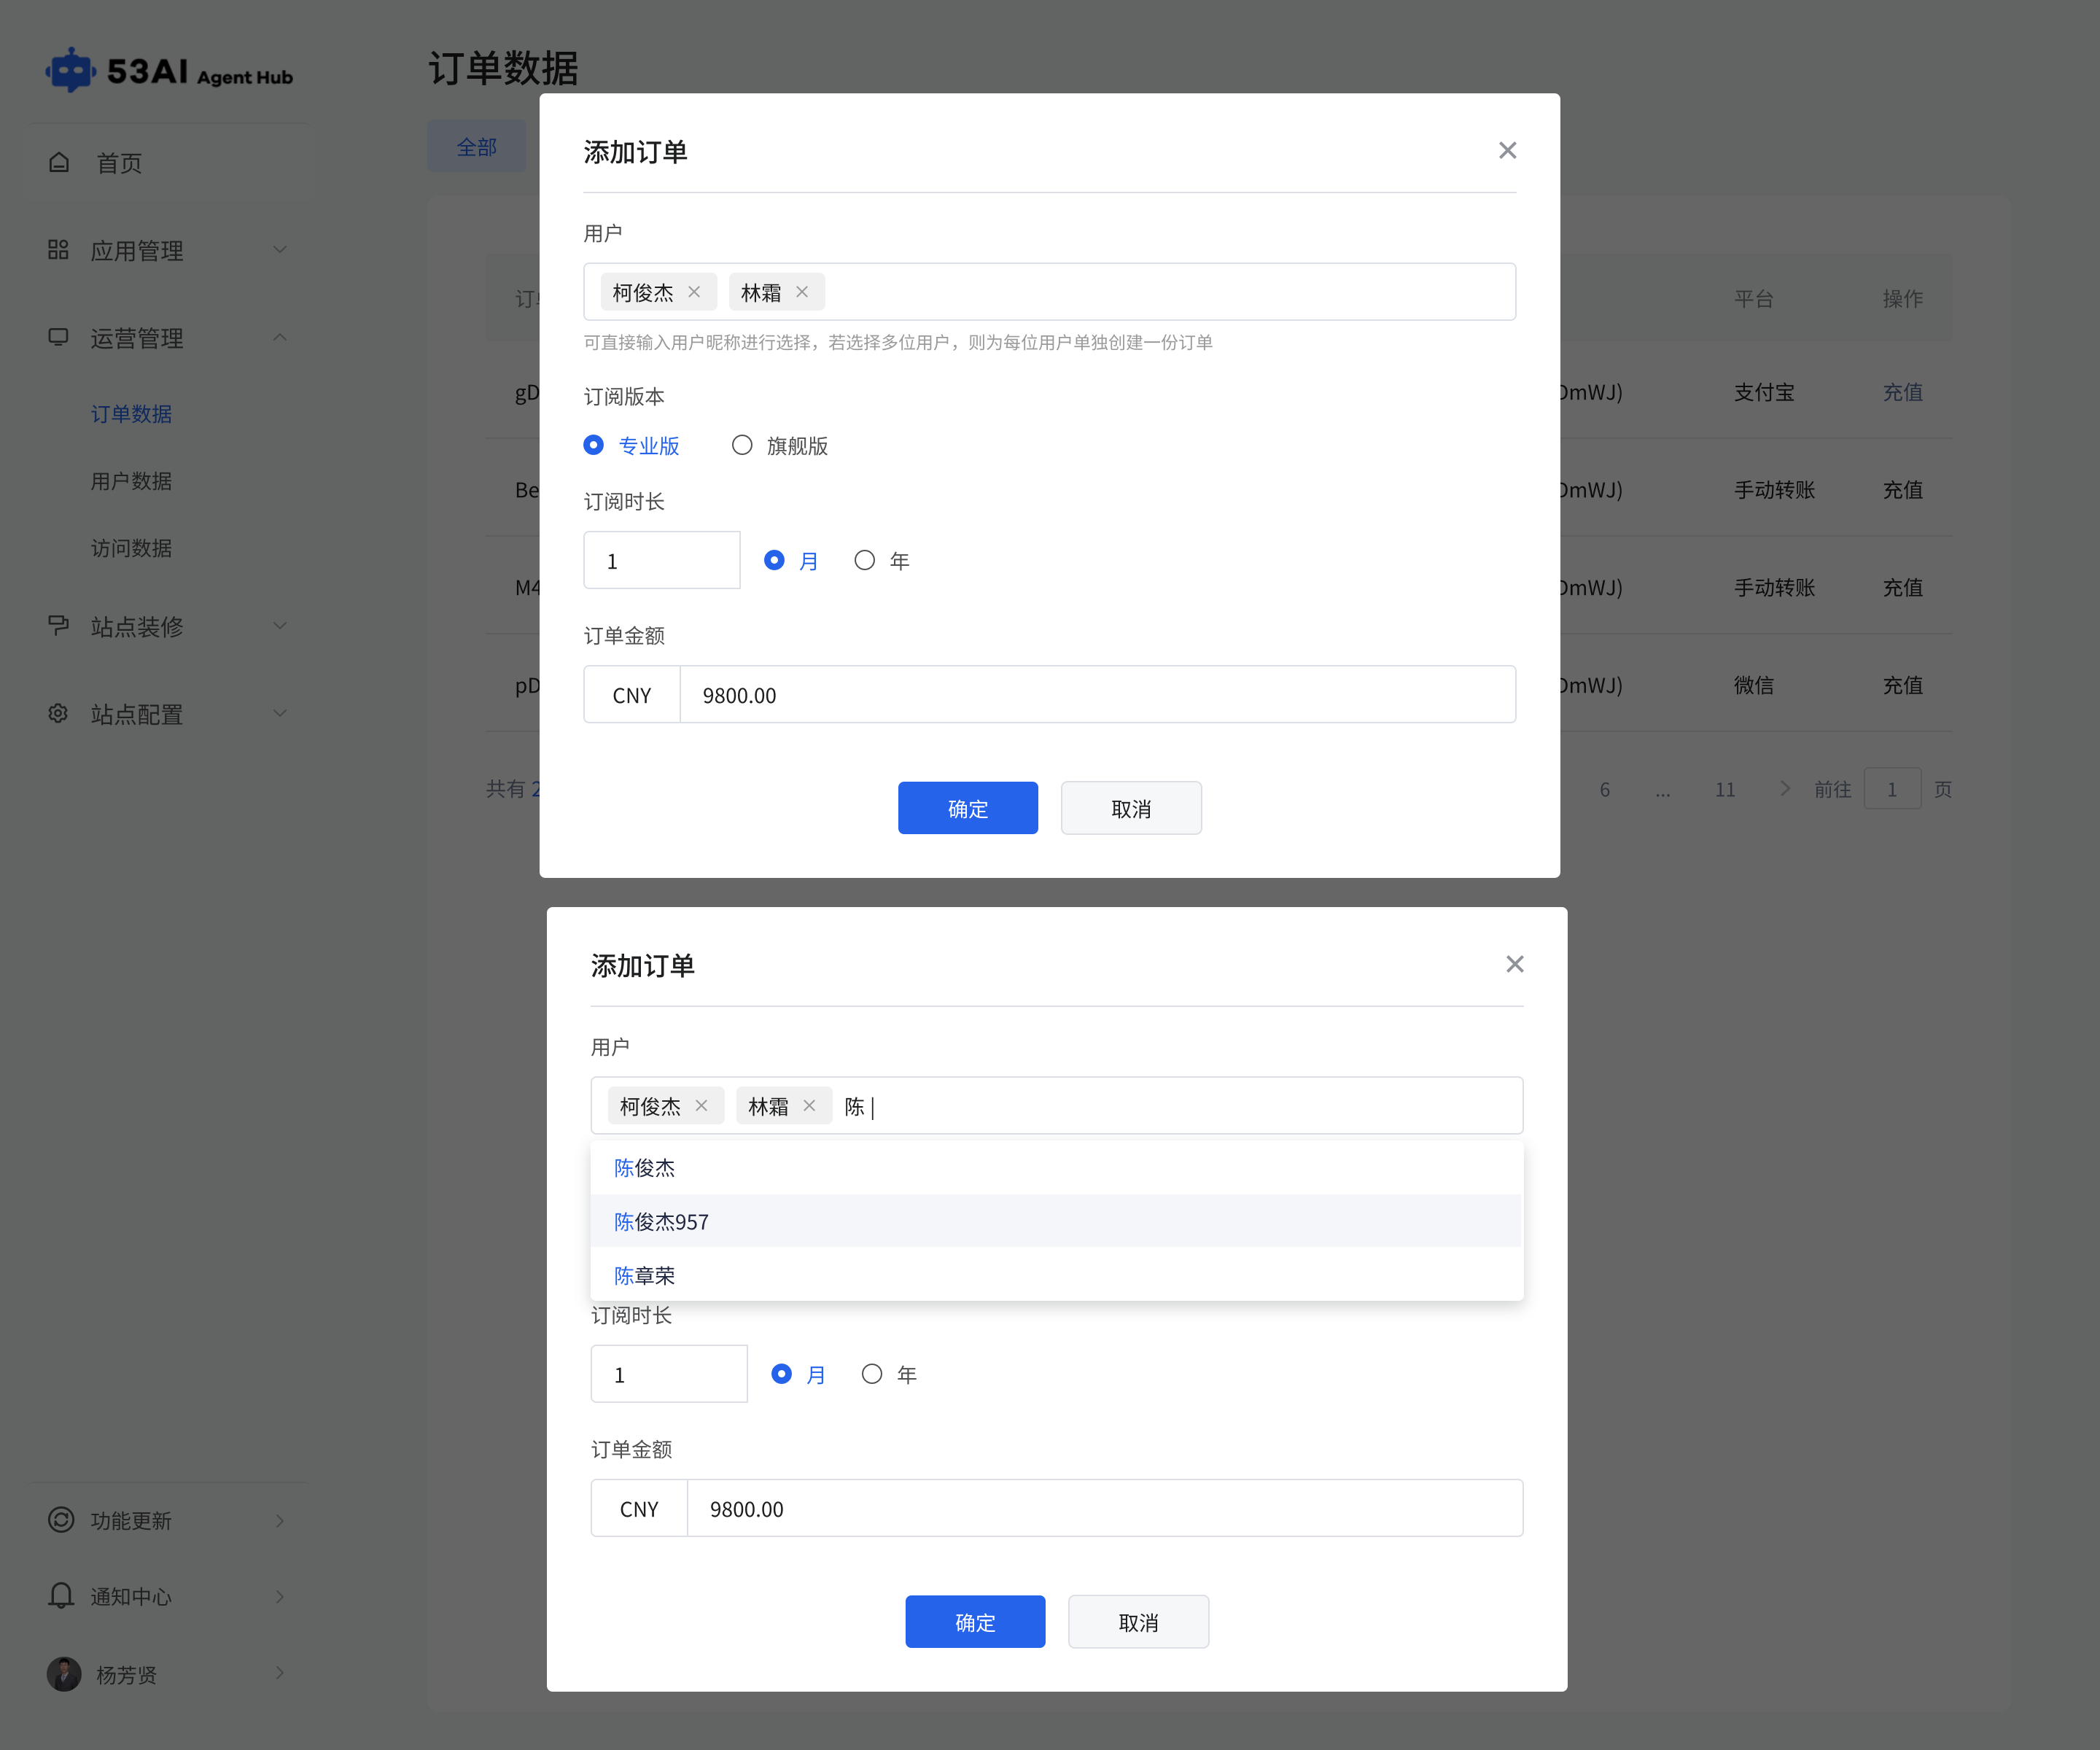
Task: Click the next page arrow
Action: pyautogui.click(x=1785, y=789)
